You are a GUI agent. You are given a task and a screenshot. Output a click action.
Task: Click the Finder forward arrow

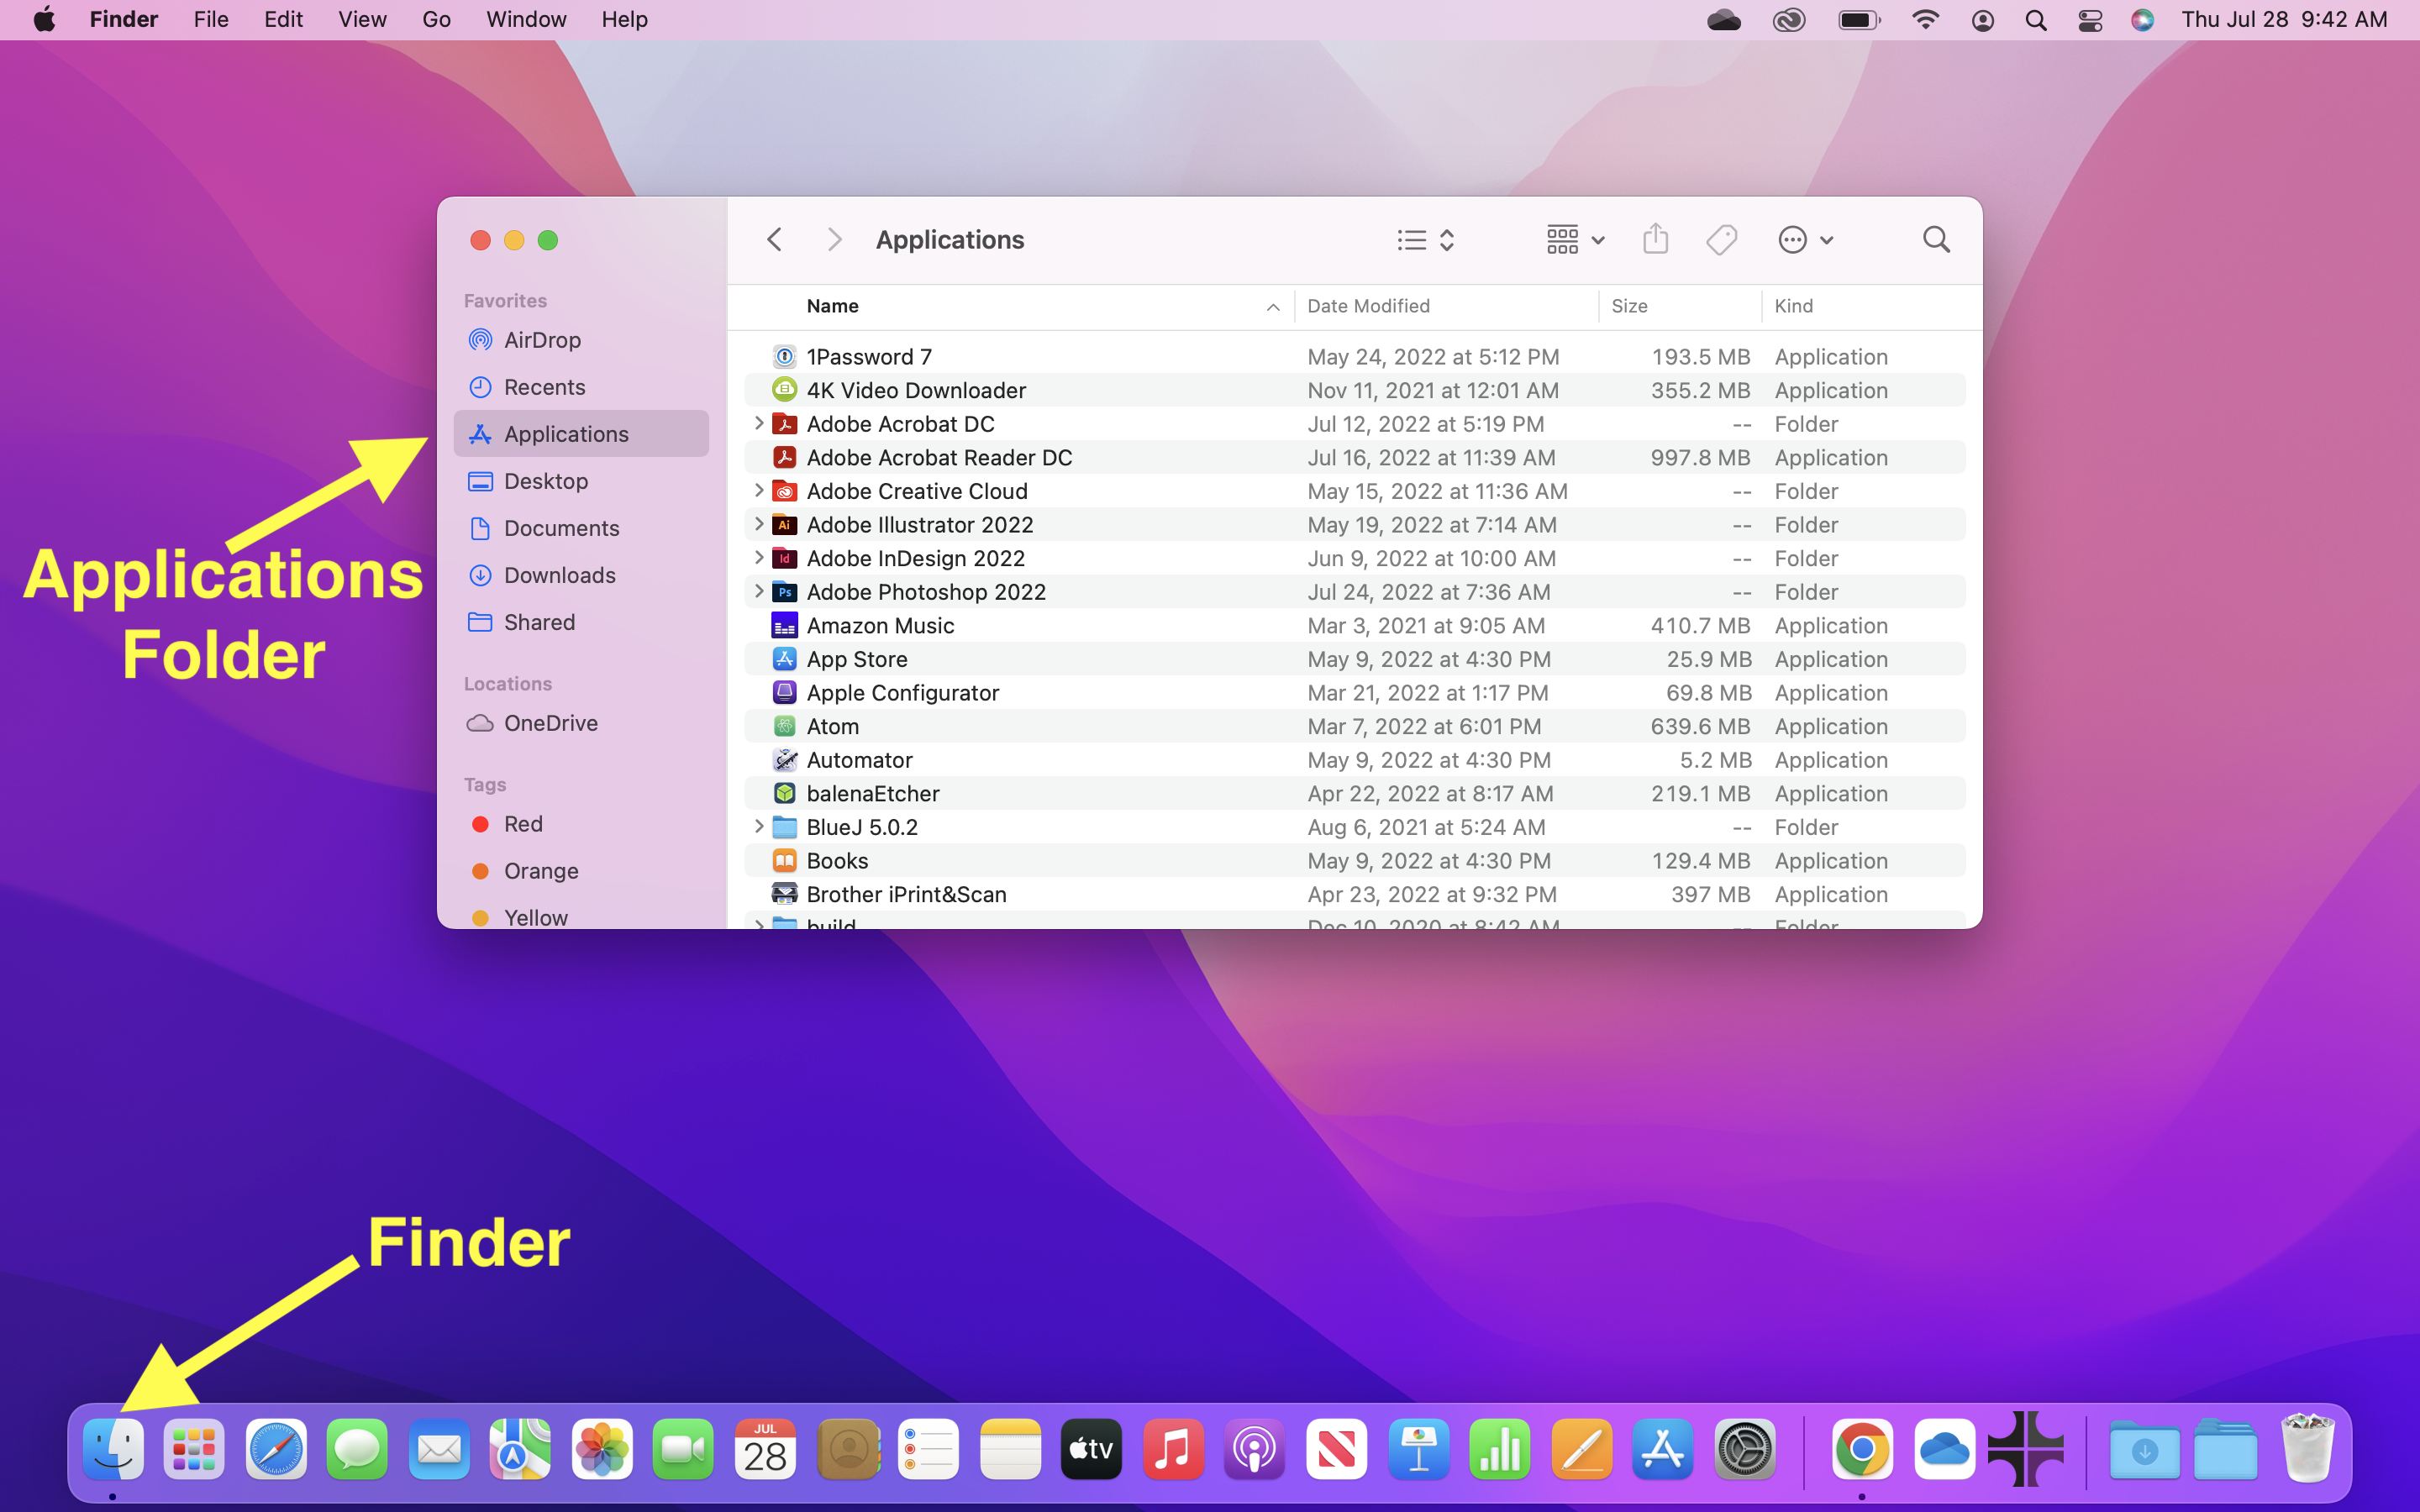[834, 240]
